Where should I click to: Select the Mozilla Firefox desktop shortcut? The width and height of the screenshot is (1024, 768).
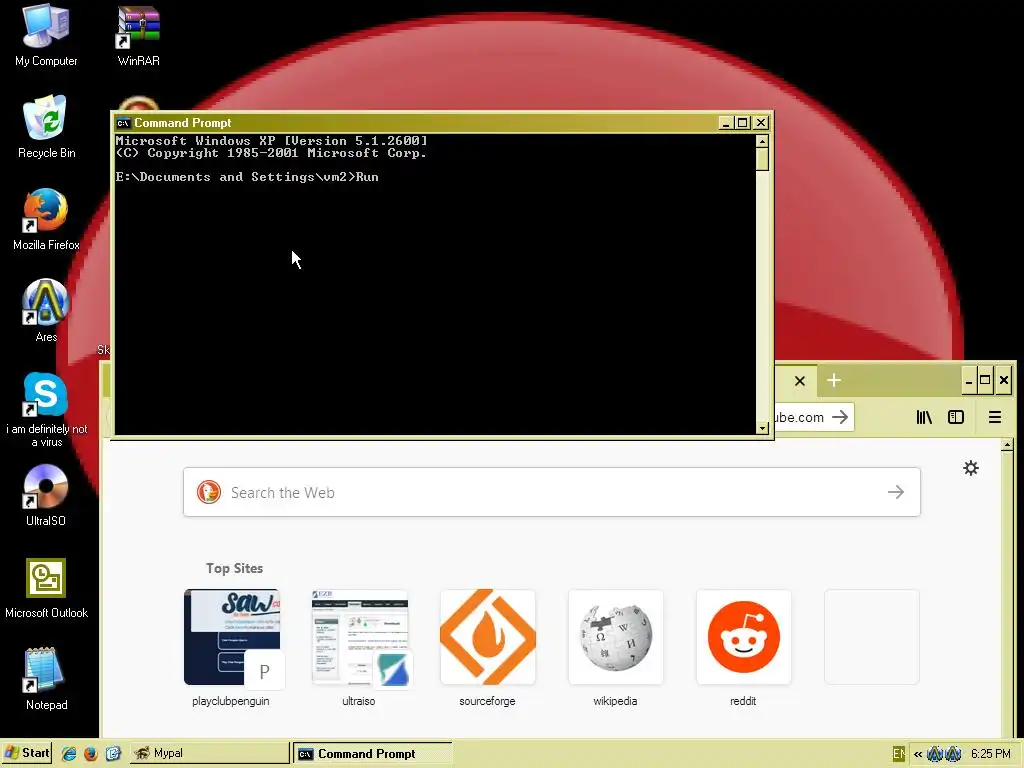(x=46, y=219)
